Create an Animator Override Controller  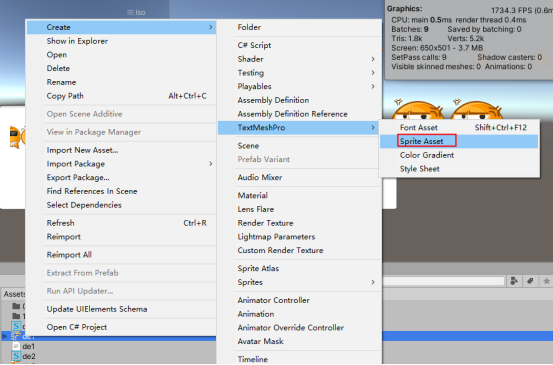tap(299, 328)
